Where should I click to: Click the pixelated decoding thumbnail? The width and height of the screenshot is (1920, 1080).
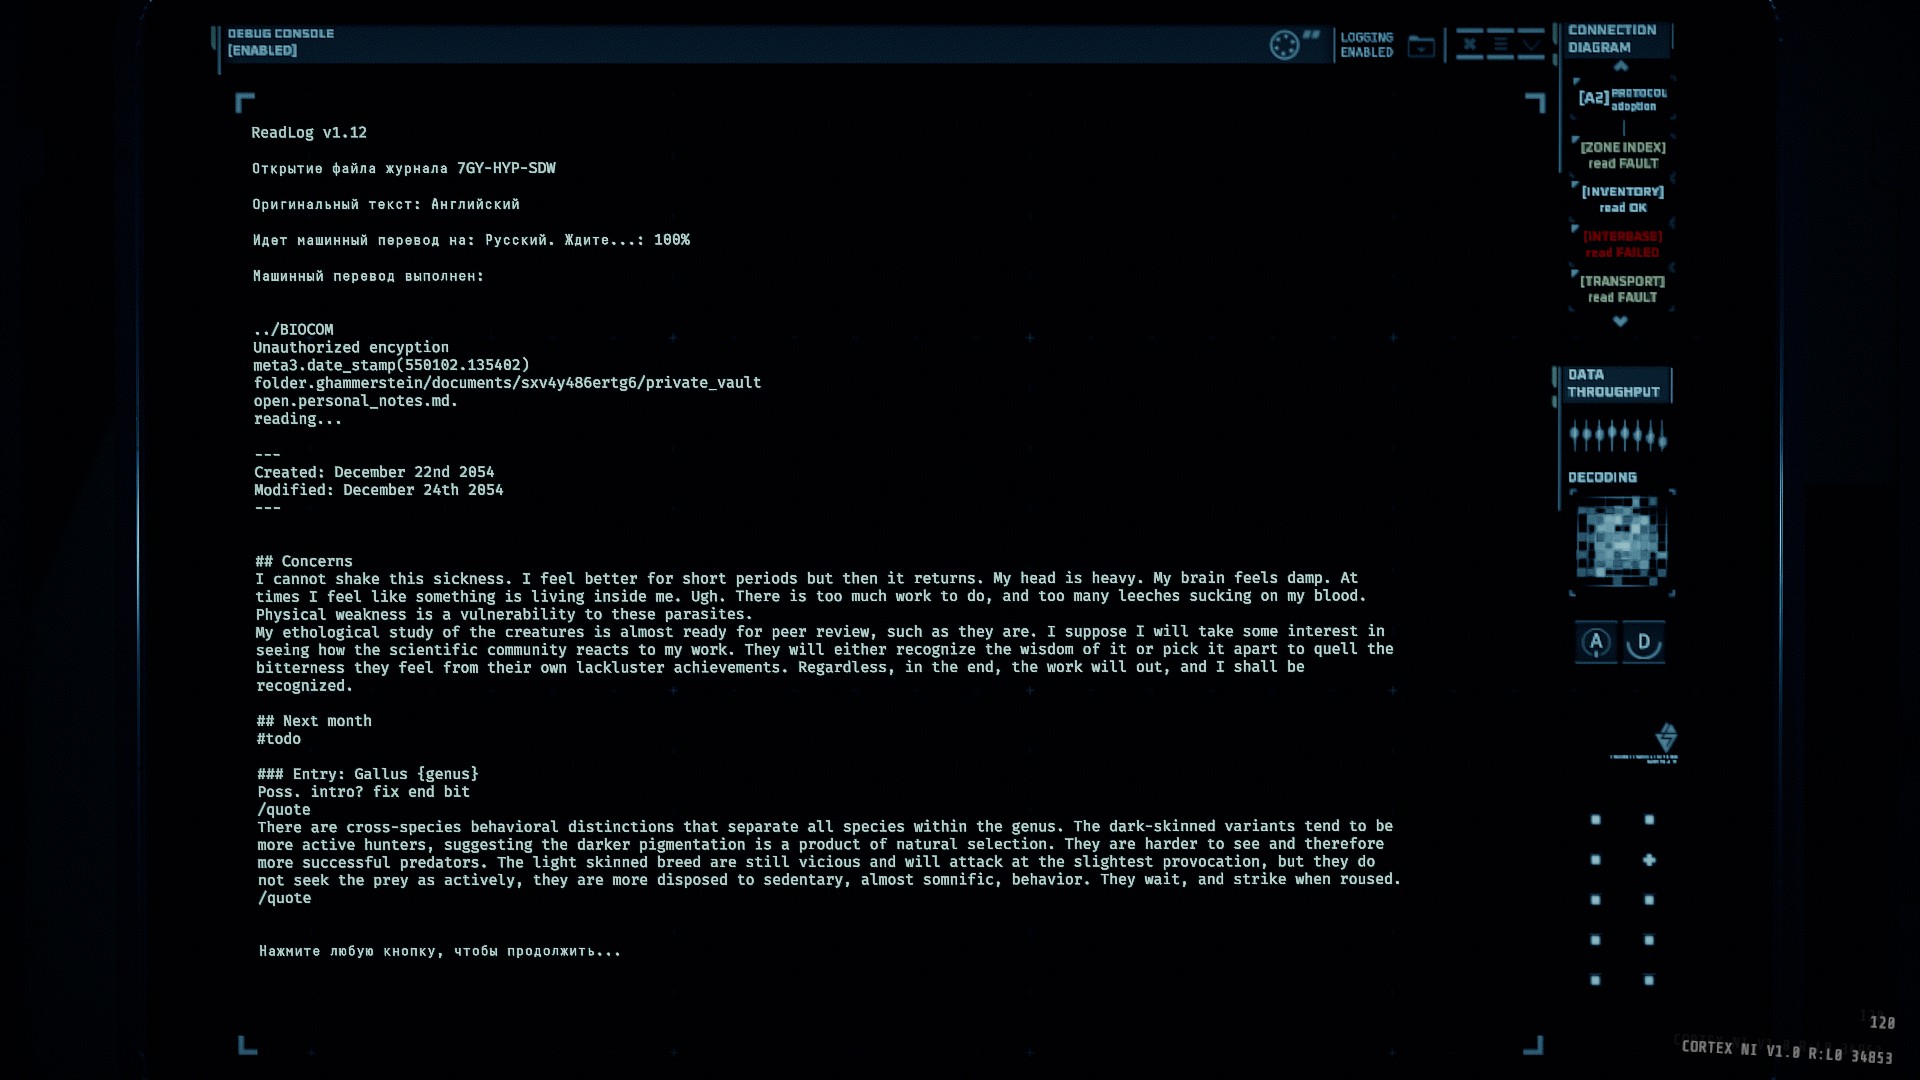click(x=1621, y=542)
